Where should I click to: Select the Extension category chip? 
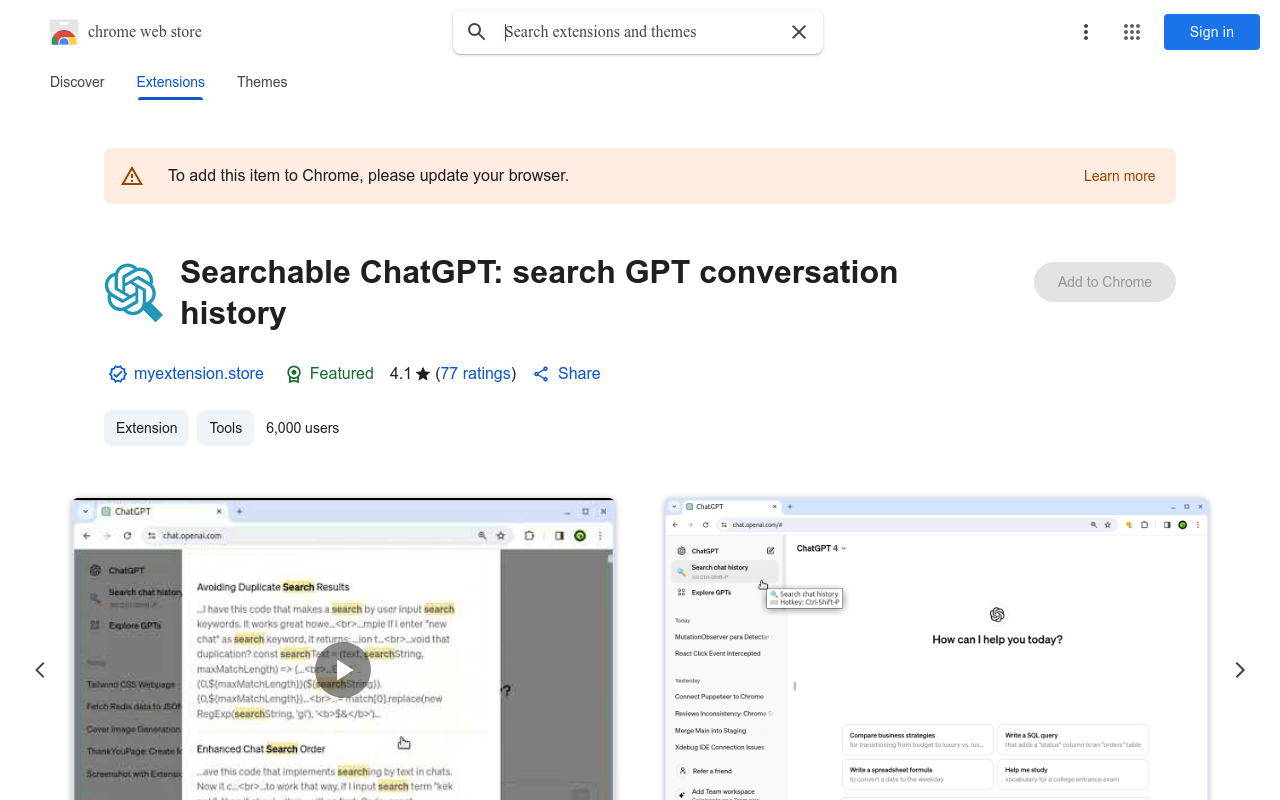click(x=146, y=428)
